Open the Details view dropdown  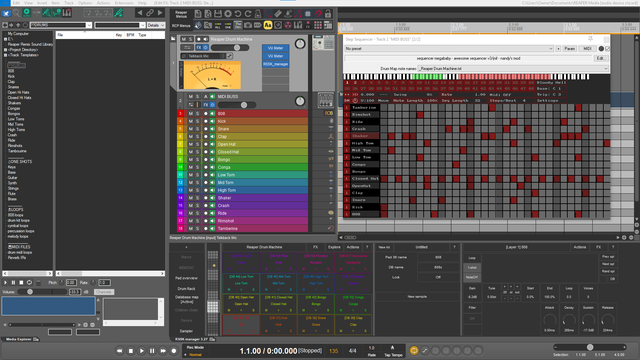(156, 25)
